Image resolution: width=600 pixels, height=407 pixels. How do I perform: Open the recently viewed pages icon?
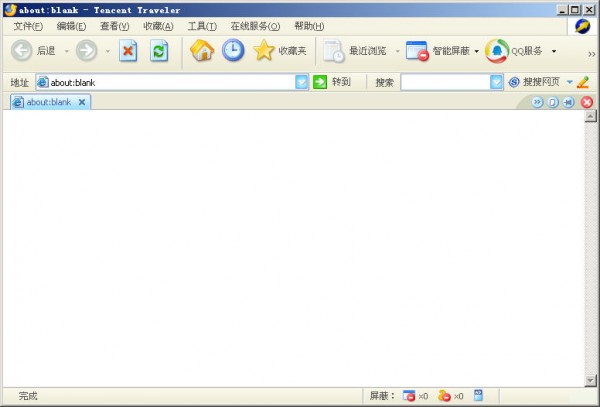point(334,51)
